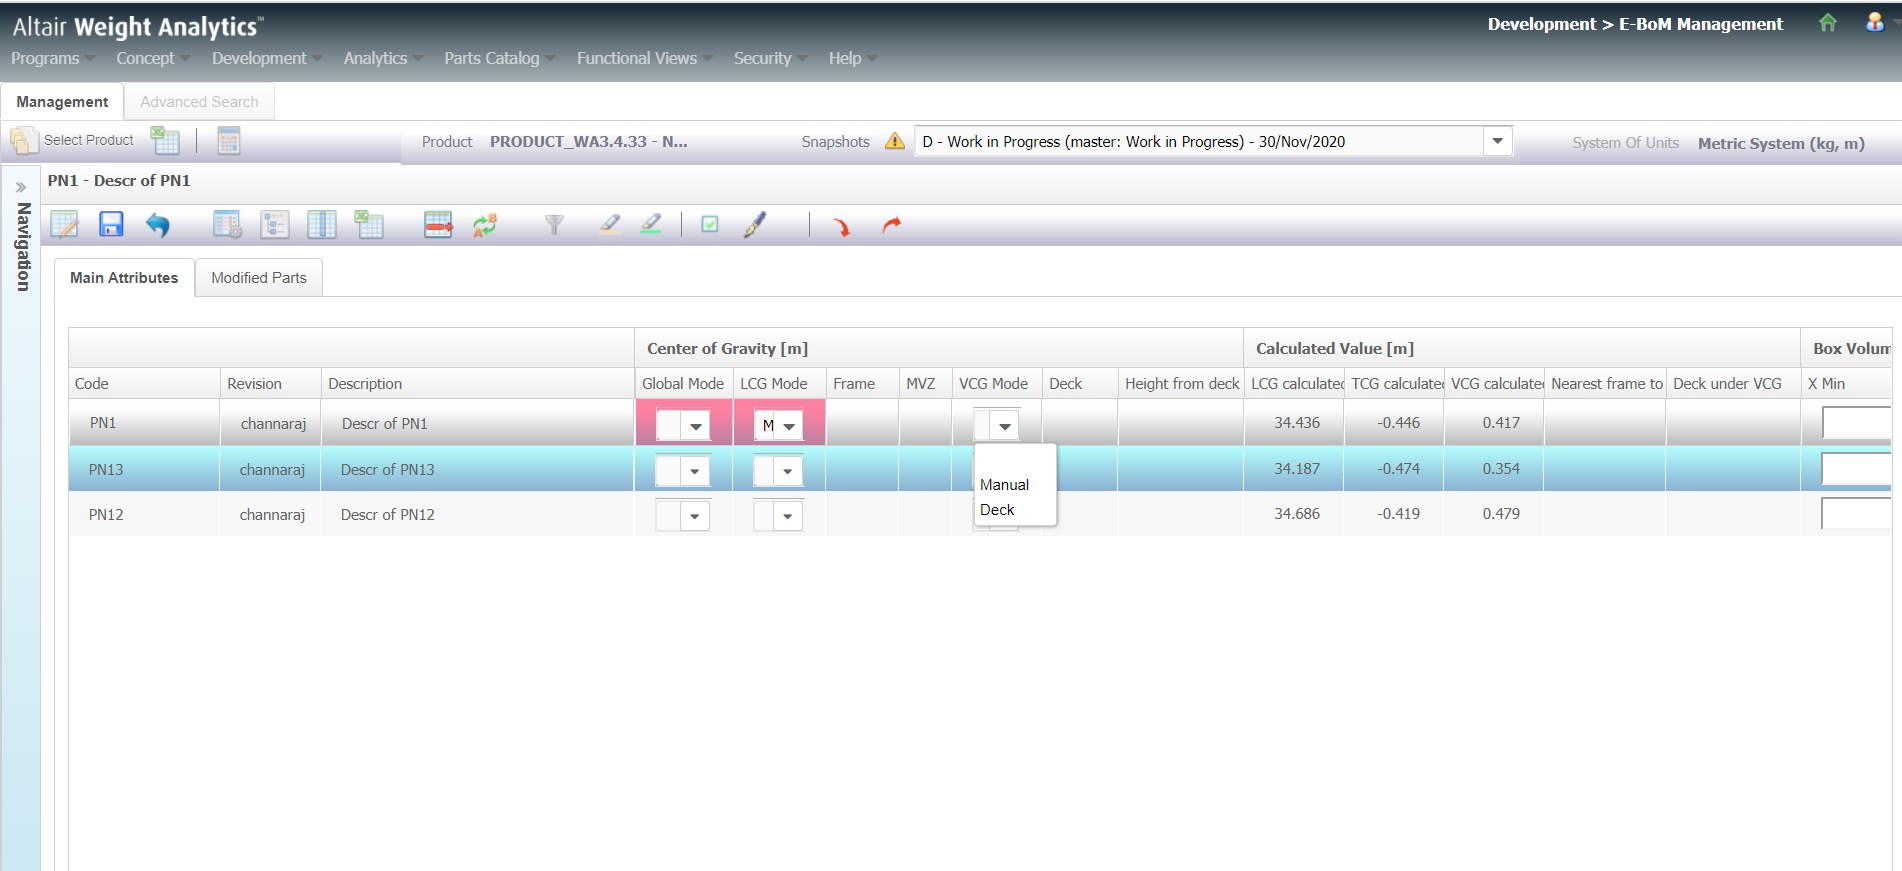Click the find and replace A/B icon

point(485,225)
